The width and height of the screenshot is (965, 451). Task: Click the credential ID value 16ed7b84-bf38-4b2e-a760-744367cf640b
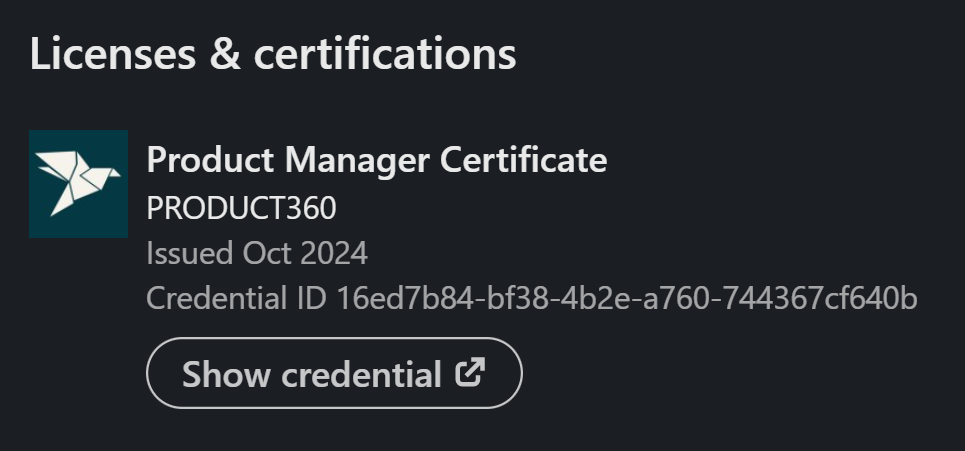(627, 298)
